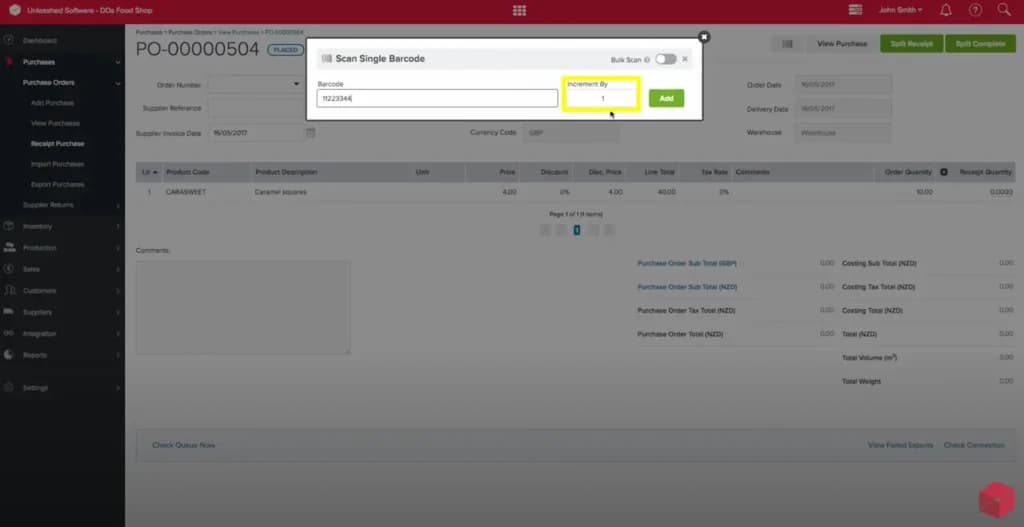Click the Check Queue Now link
The height and width of the screenshot is (527, 1024).
point(184,445)
